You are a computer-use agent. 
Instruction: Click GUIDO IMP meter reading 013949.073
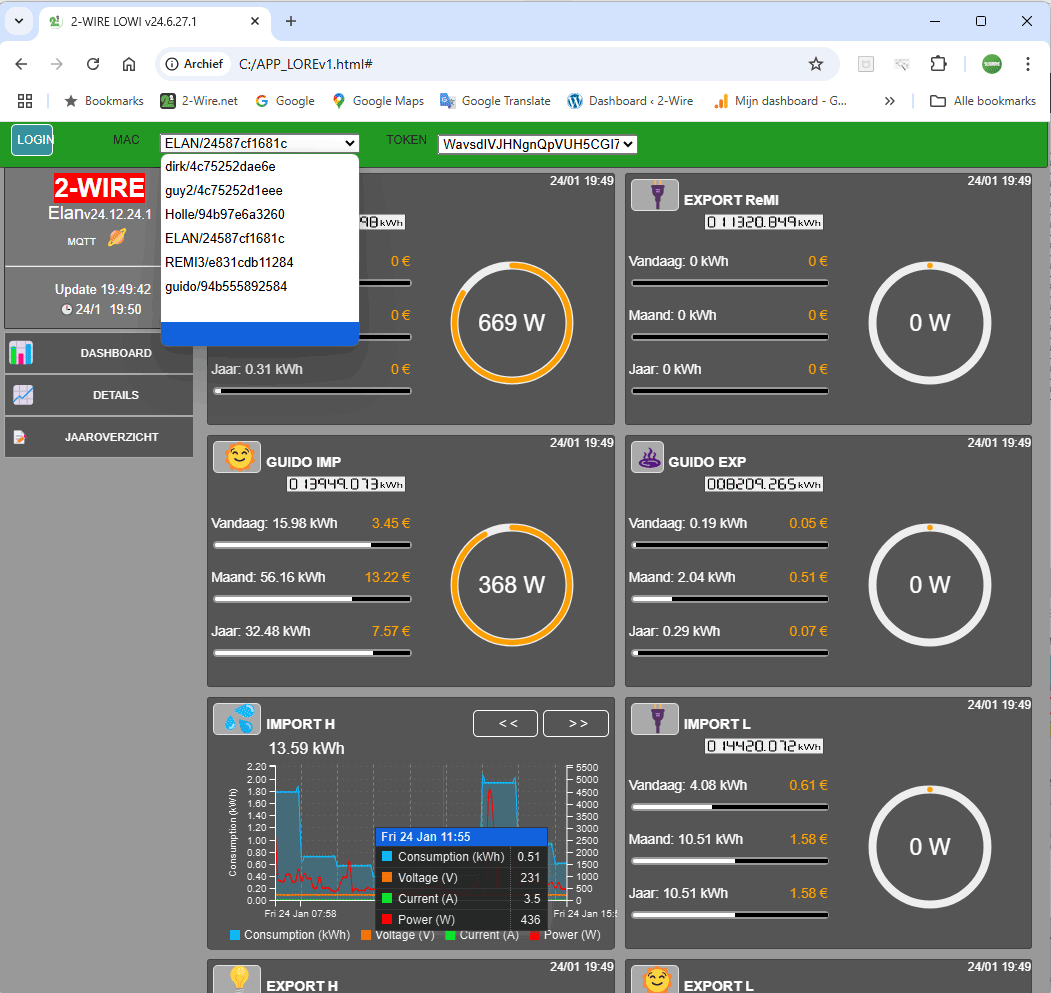point(346,484)
